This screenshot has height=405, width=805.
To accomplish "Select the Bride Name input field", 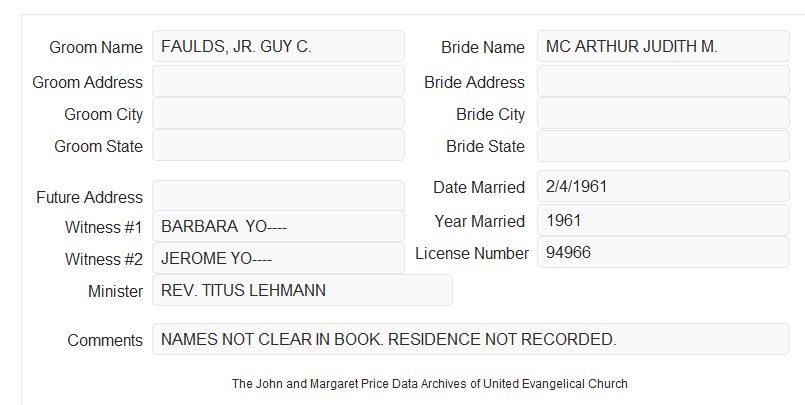I will [x=663, y=46].
